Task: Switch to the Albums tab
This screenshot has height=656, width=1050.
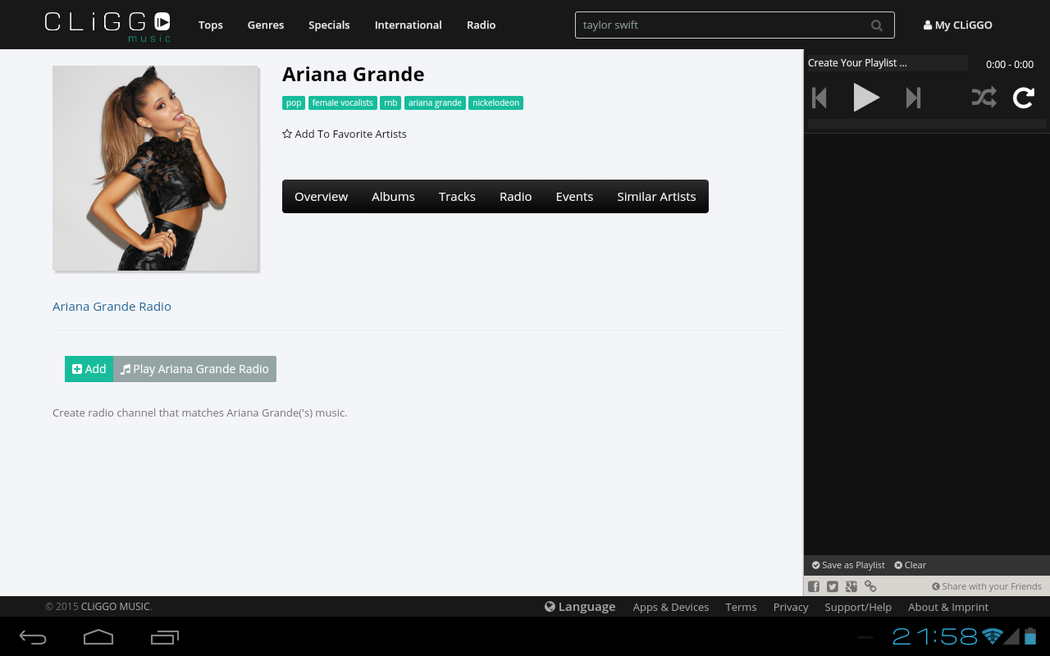Action: [393, 197]
